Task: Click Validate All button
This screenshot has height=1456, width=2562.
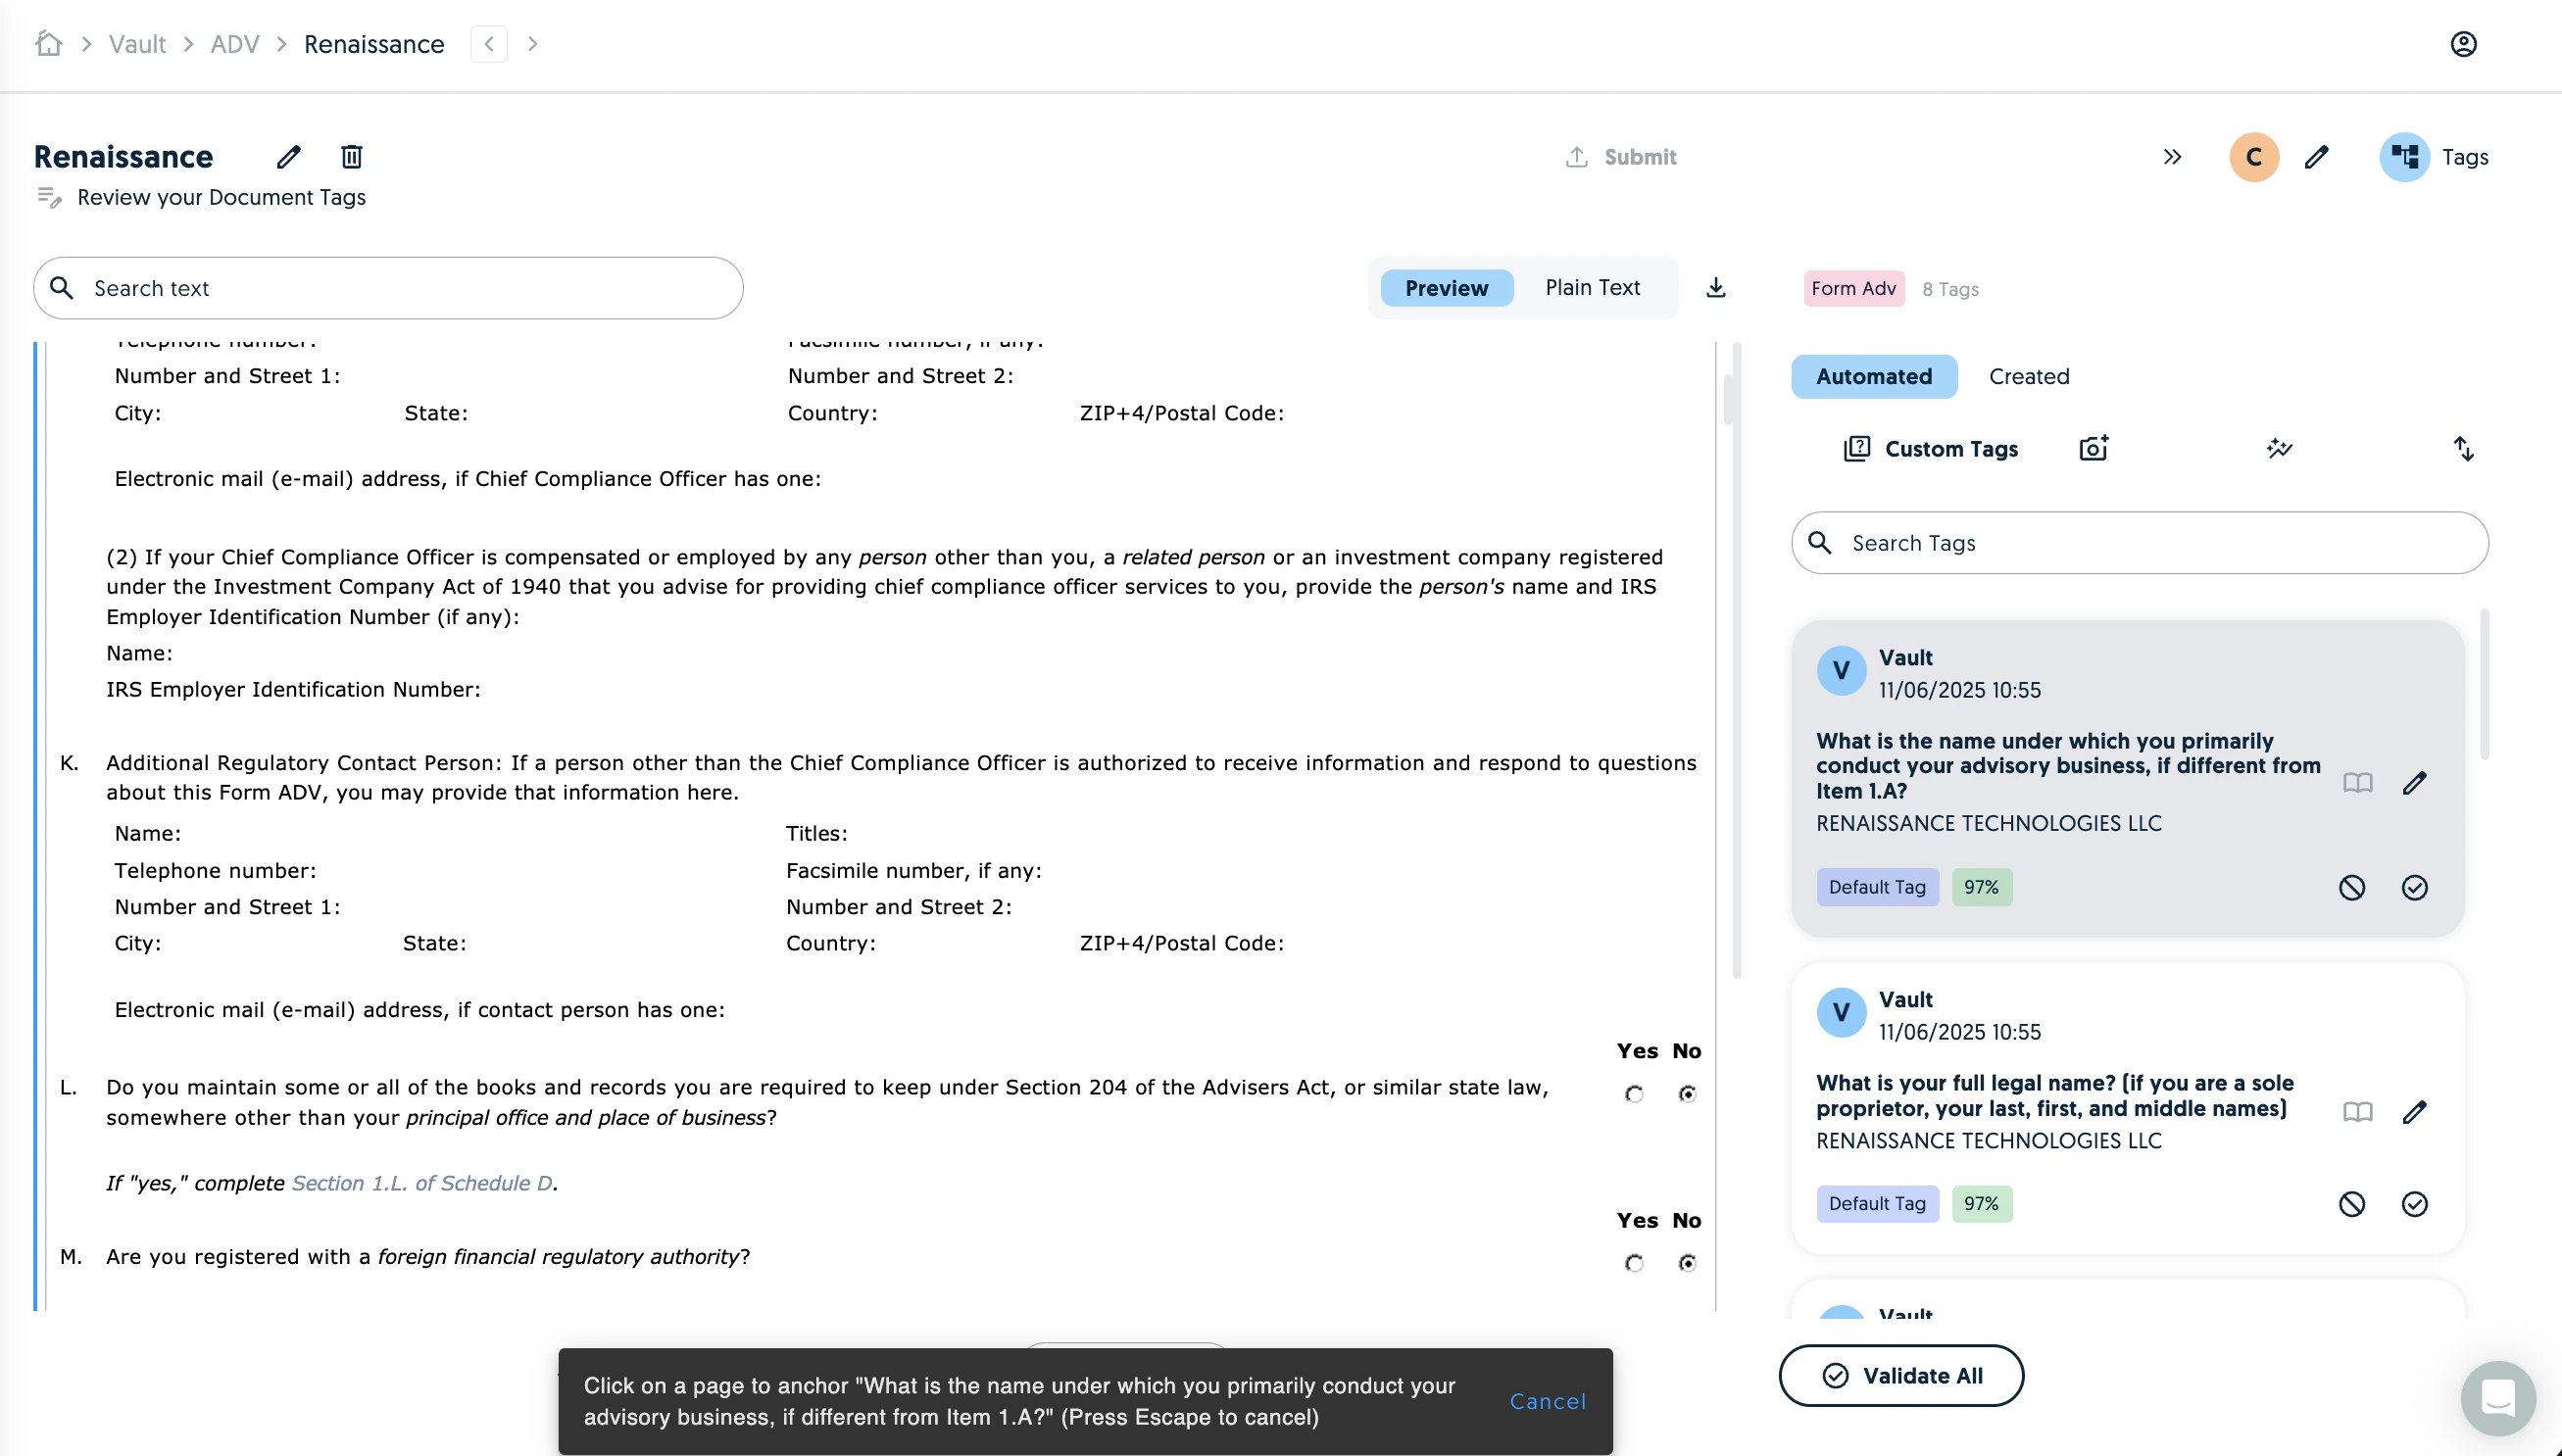Action: pyautogui.click(x=1901, y=1376)
